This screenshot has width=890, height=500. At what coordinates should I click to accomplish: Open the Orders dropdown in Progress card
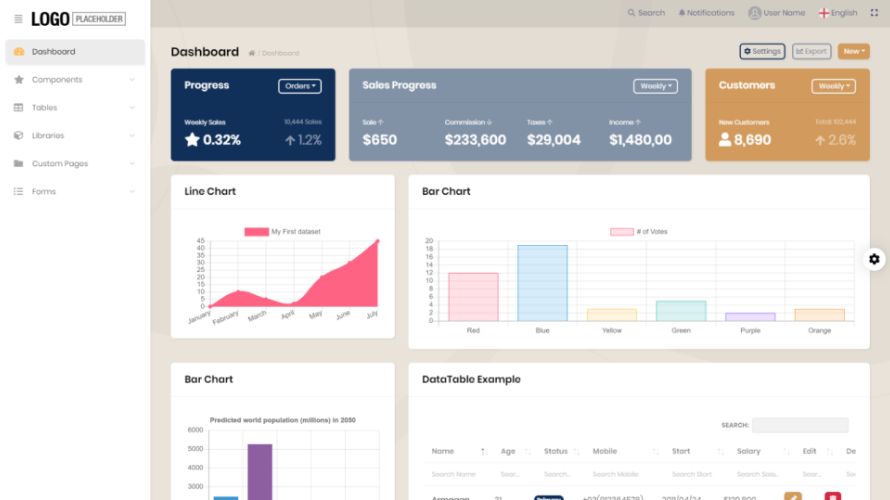click(299, 86)
